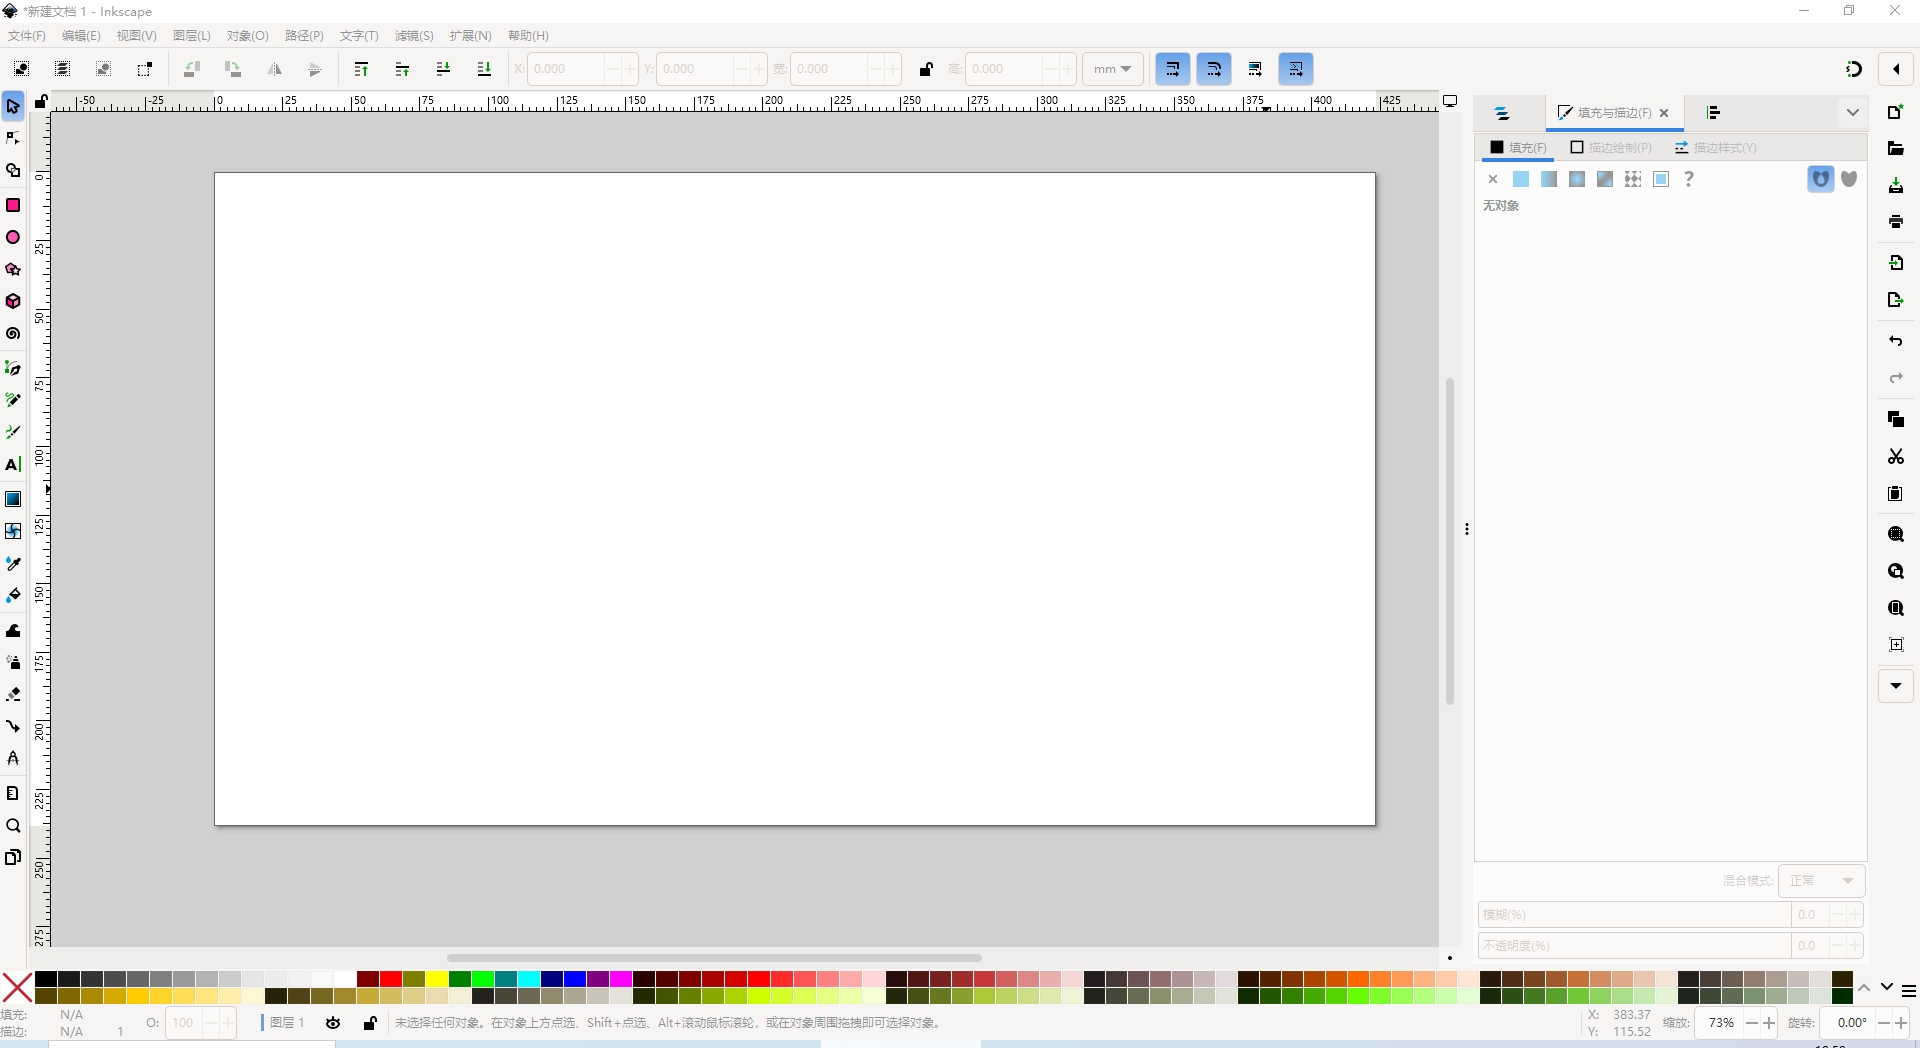Remove fill with the X paint button
The width and height of the screenshot is (1920, 1048).
click(1493, 179)
